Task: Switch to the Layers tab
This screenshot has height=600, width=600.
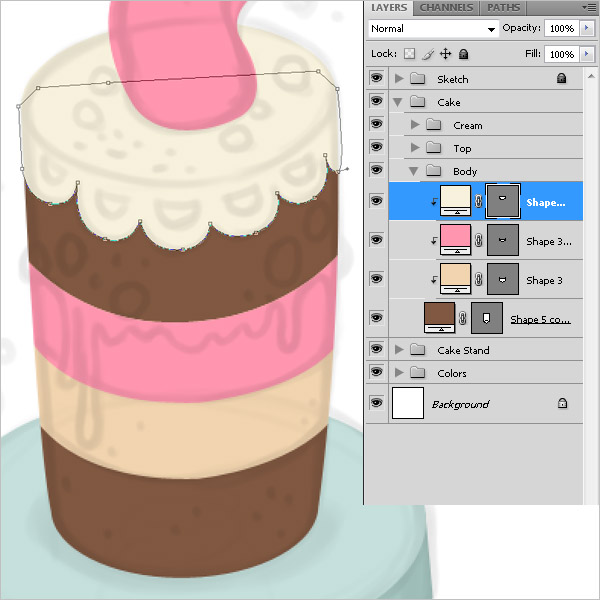Action: click(x=389, y=8)
